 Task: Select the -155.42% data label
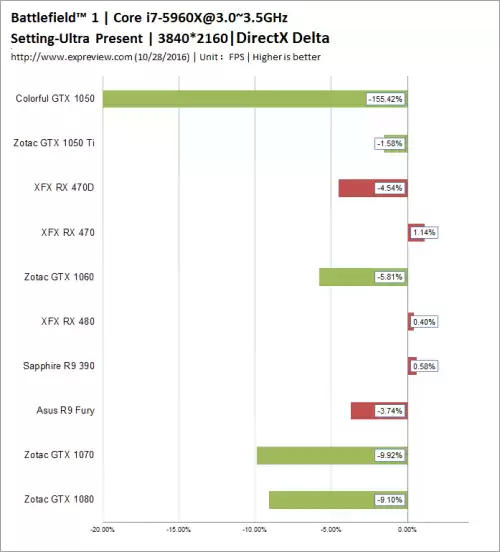(x=386, y=99)
